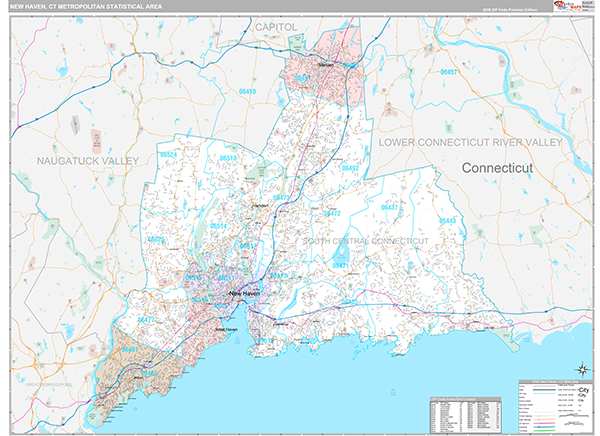Click the map legend box title
The width and height of the screenshot is (600, 436).
[x=555, y=382]
